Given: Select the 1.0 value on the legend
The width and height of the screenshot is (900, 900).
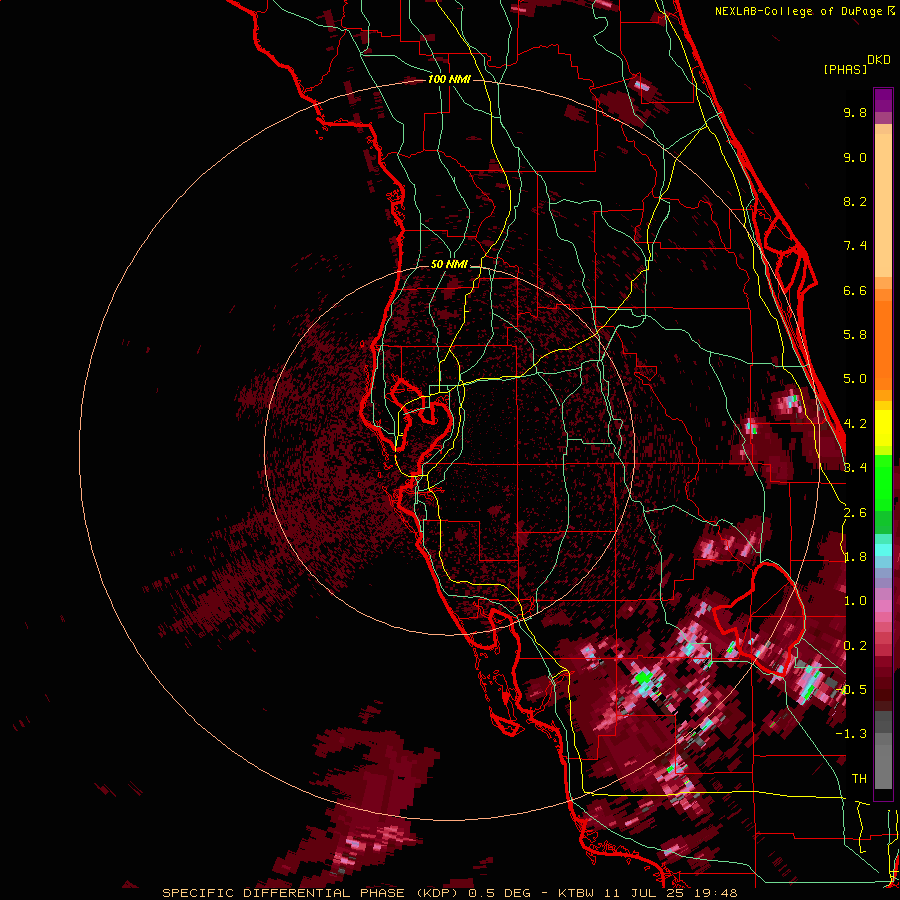Looking at the screenshot, I should tap(855, 601).
